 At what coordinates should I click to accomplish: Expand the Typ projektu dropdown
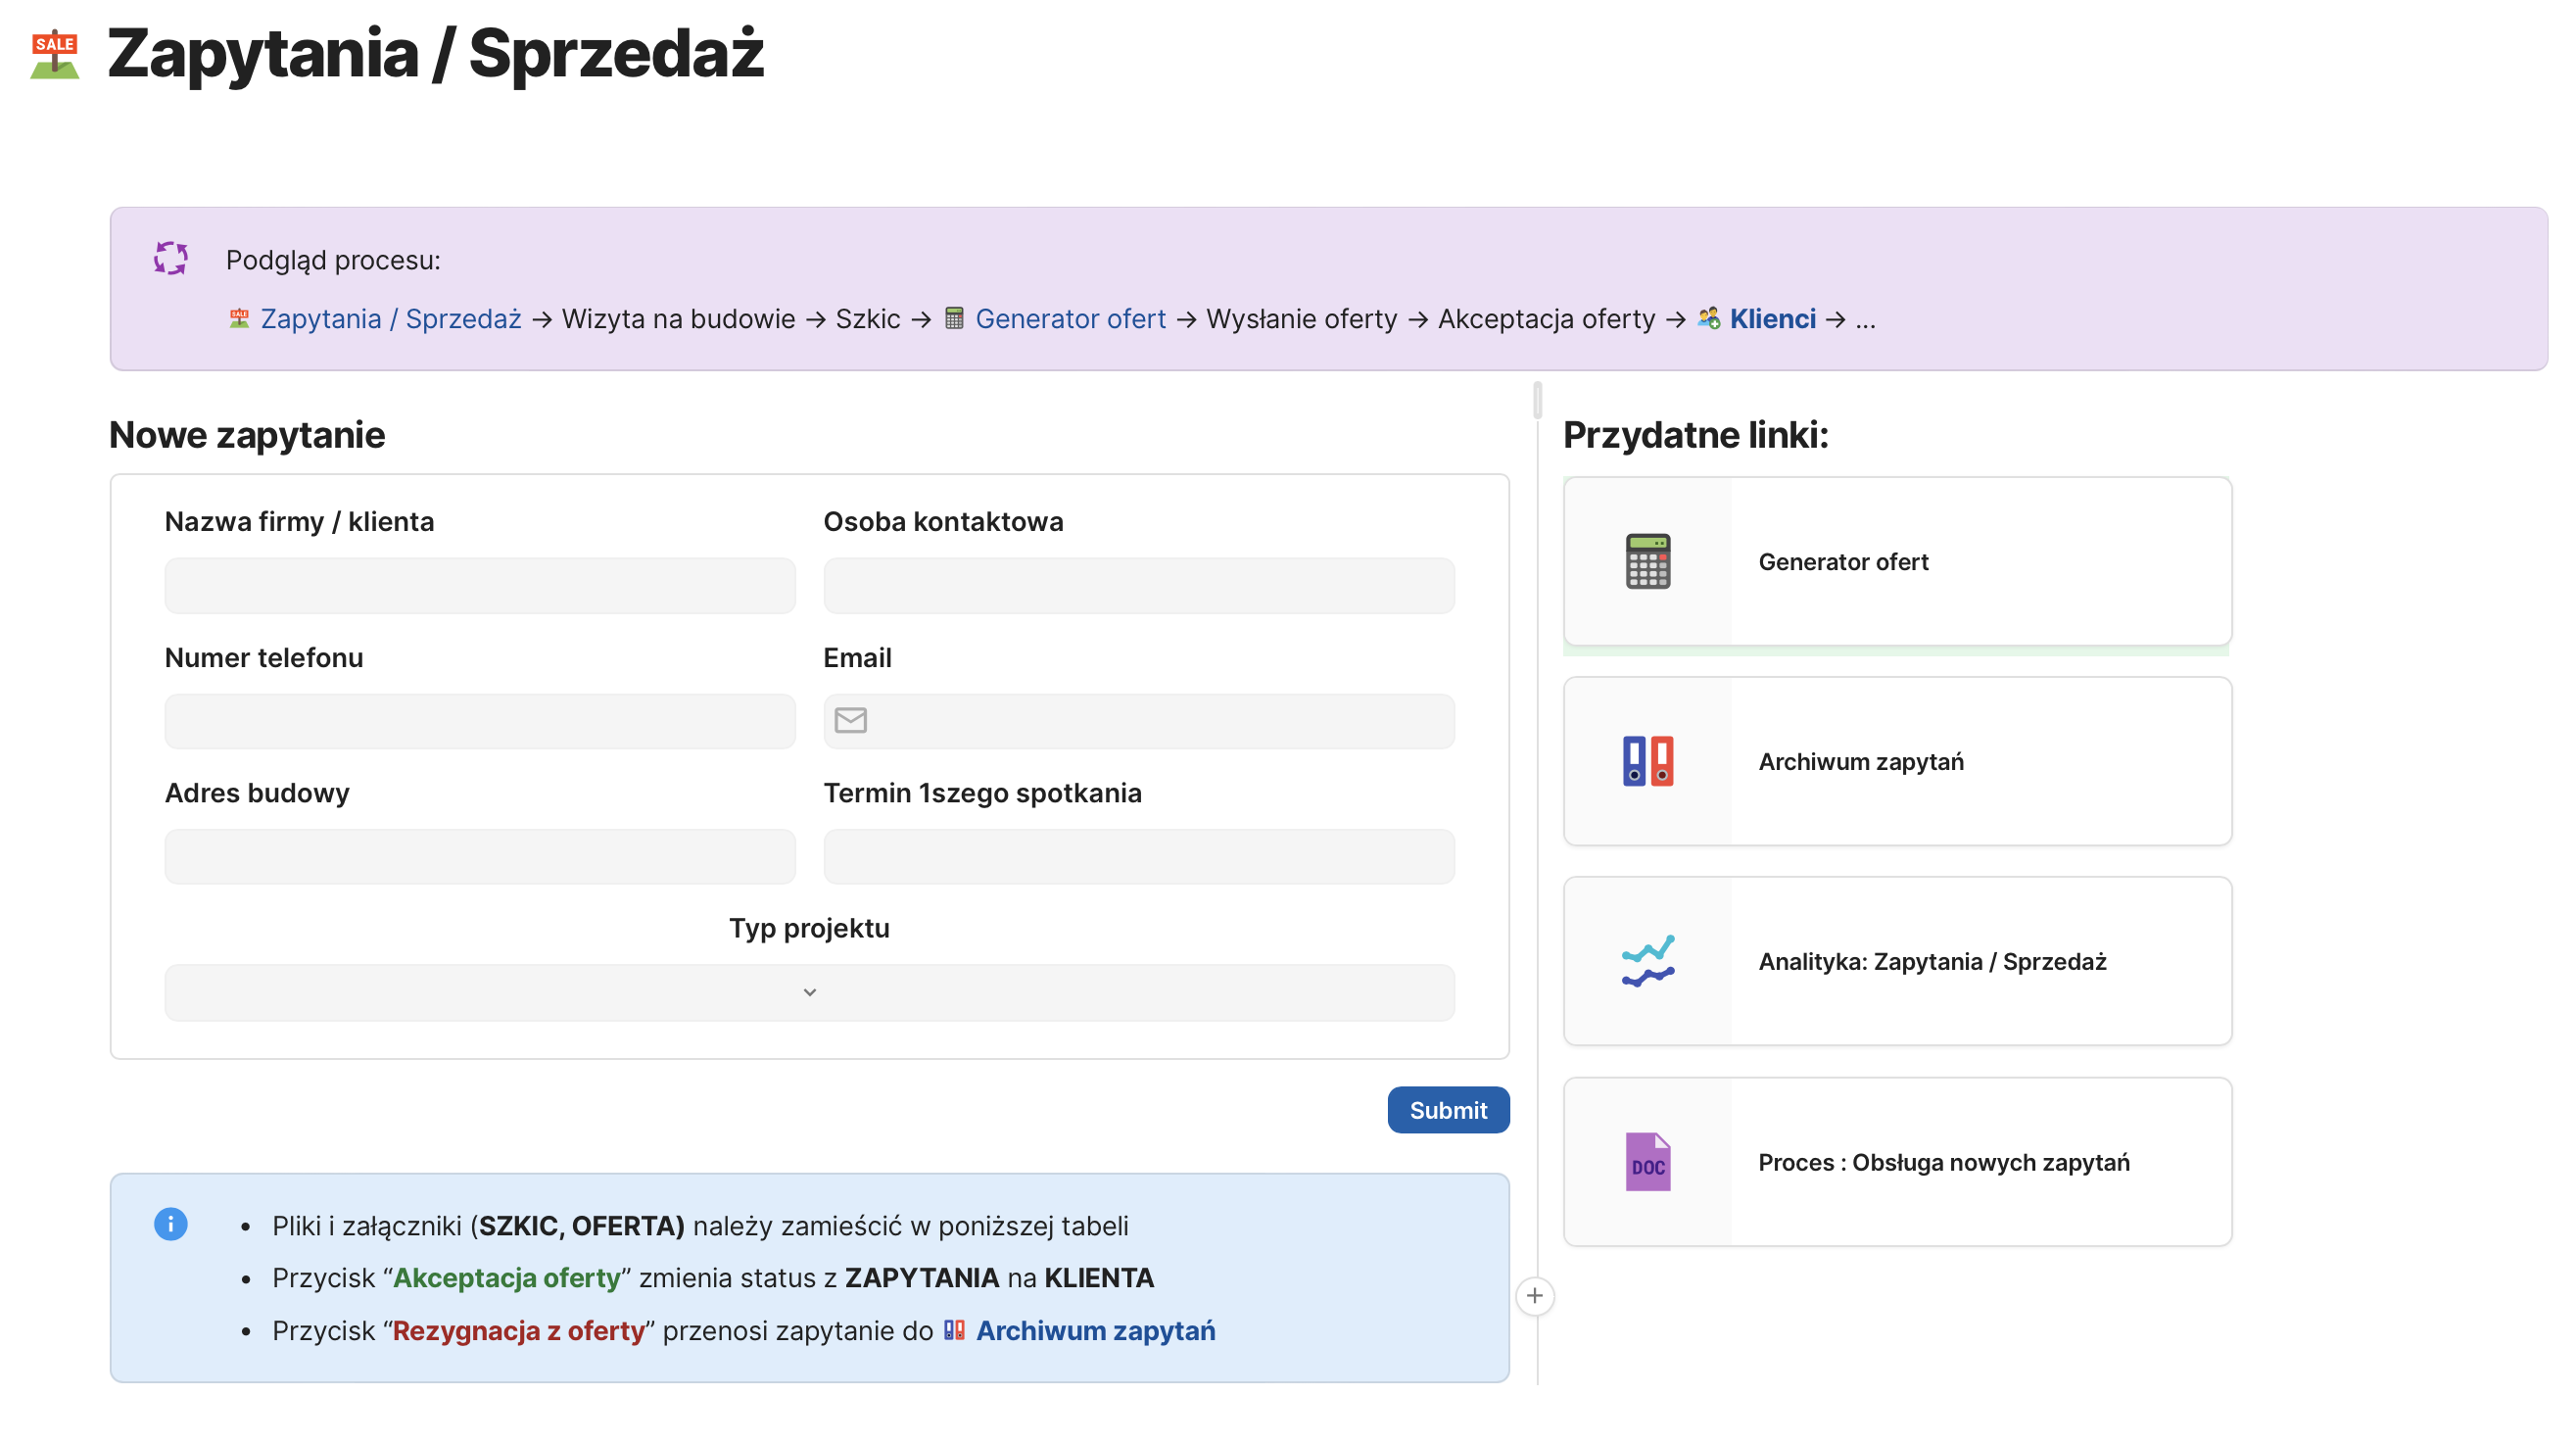(x=809, y=992)
